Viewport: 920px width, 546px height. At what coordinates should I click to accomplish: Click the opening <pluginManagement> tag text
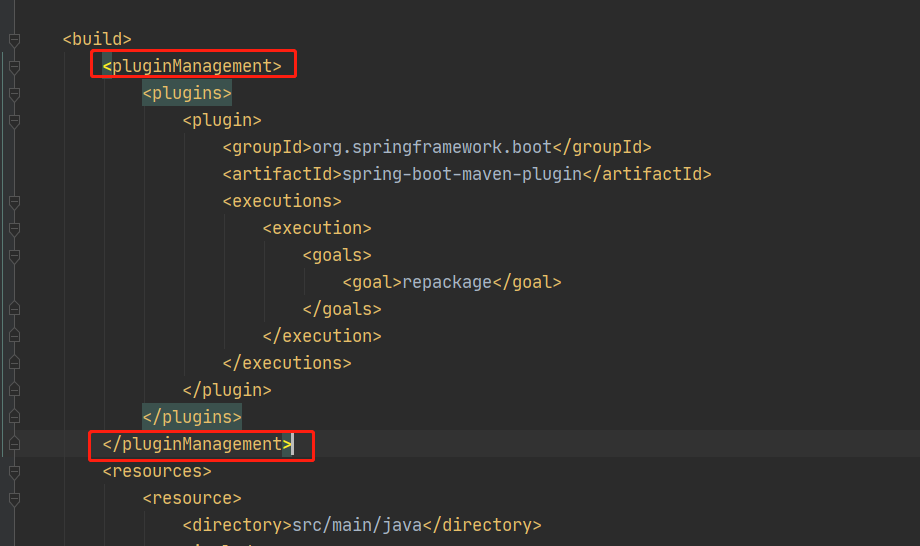(x=192, y=66)
